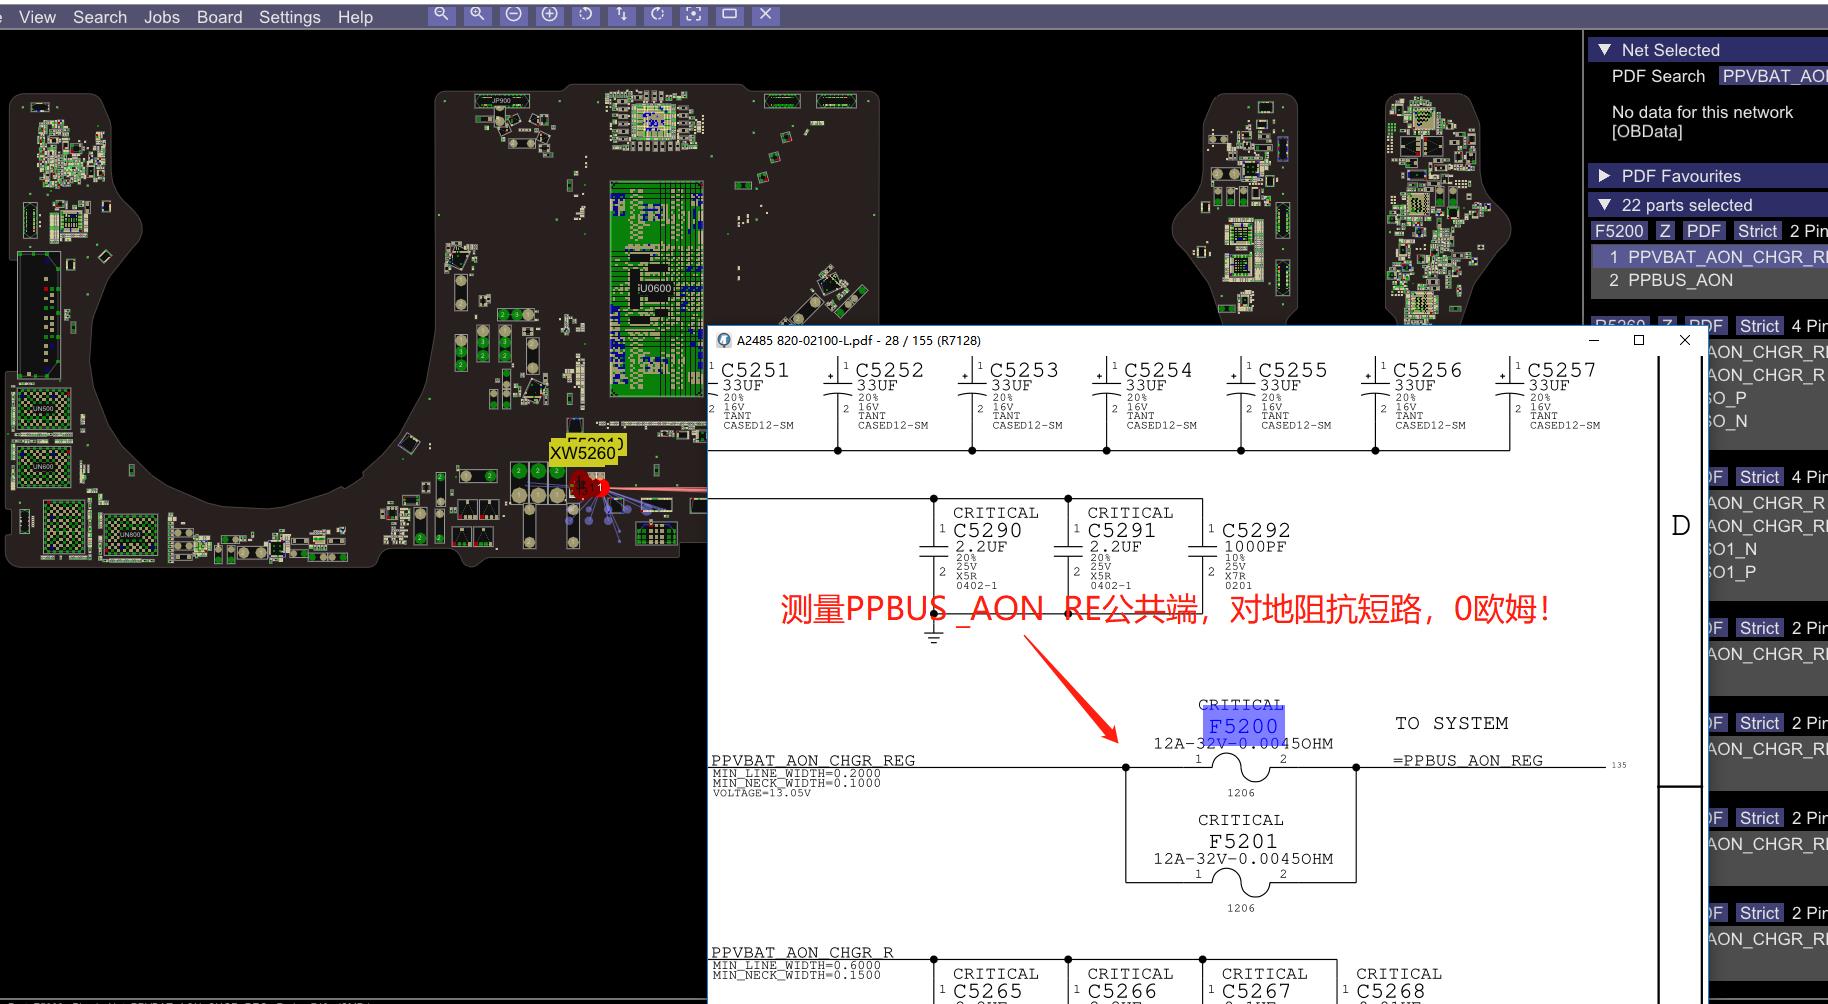Screen dimensions: 1828x1004
Task: Collapse the 22 parts selected section
Action: coord(1604,204)
